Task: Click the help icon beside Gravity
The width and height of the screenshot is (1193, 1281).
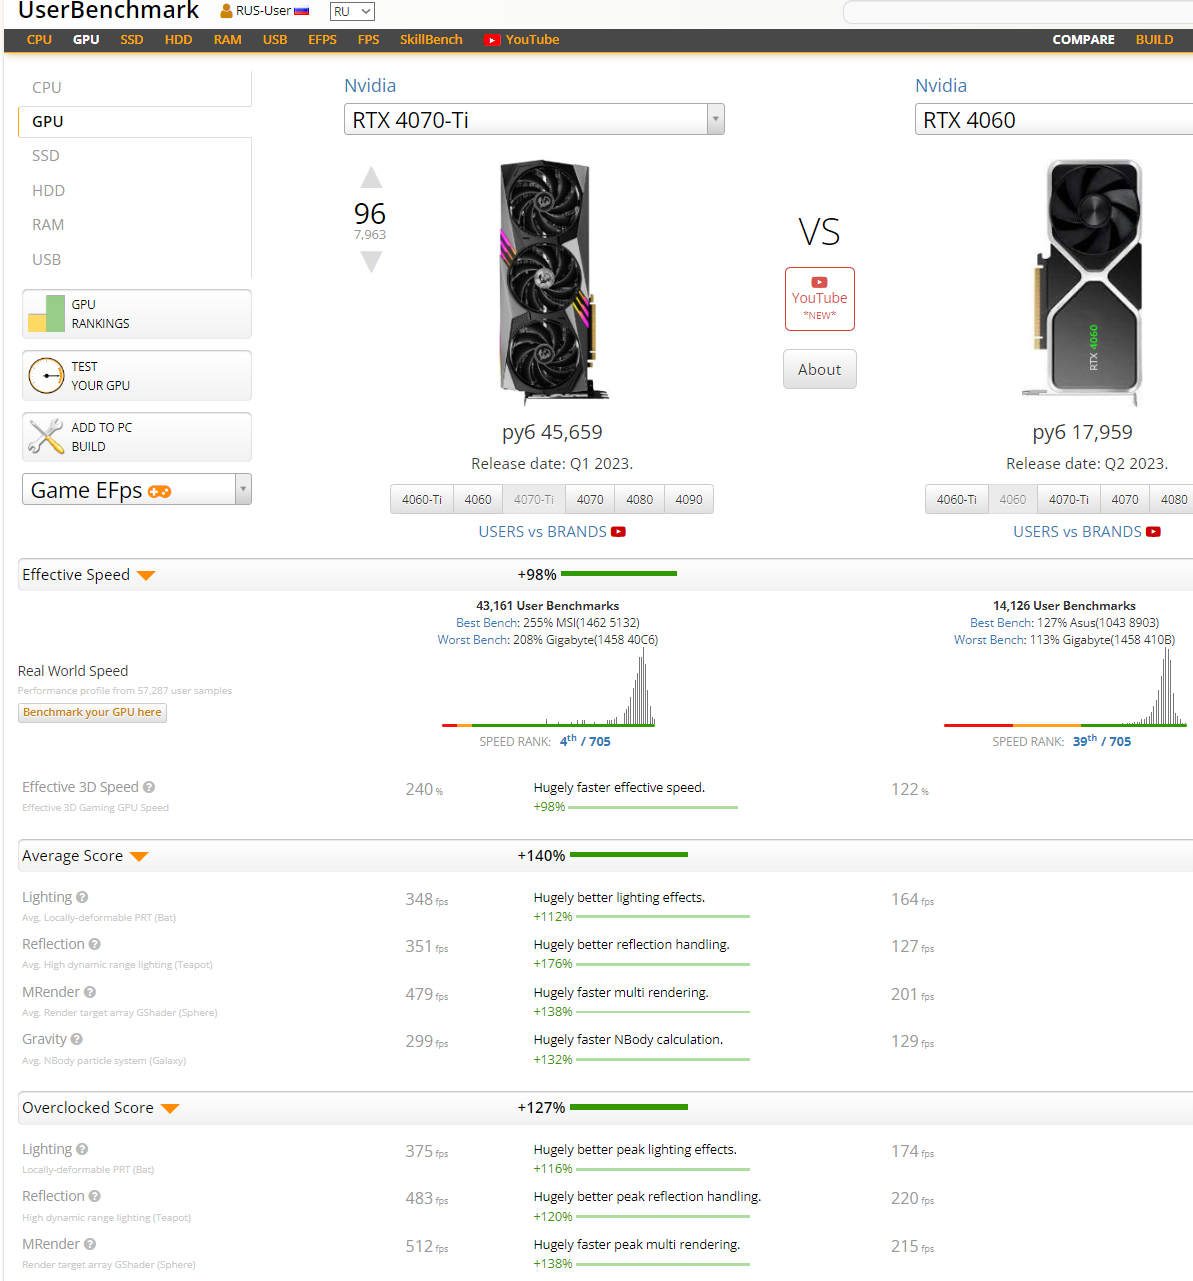Action: pyautogui.click(x=77, y=1039)
